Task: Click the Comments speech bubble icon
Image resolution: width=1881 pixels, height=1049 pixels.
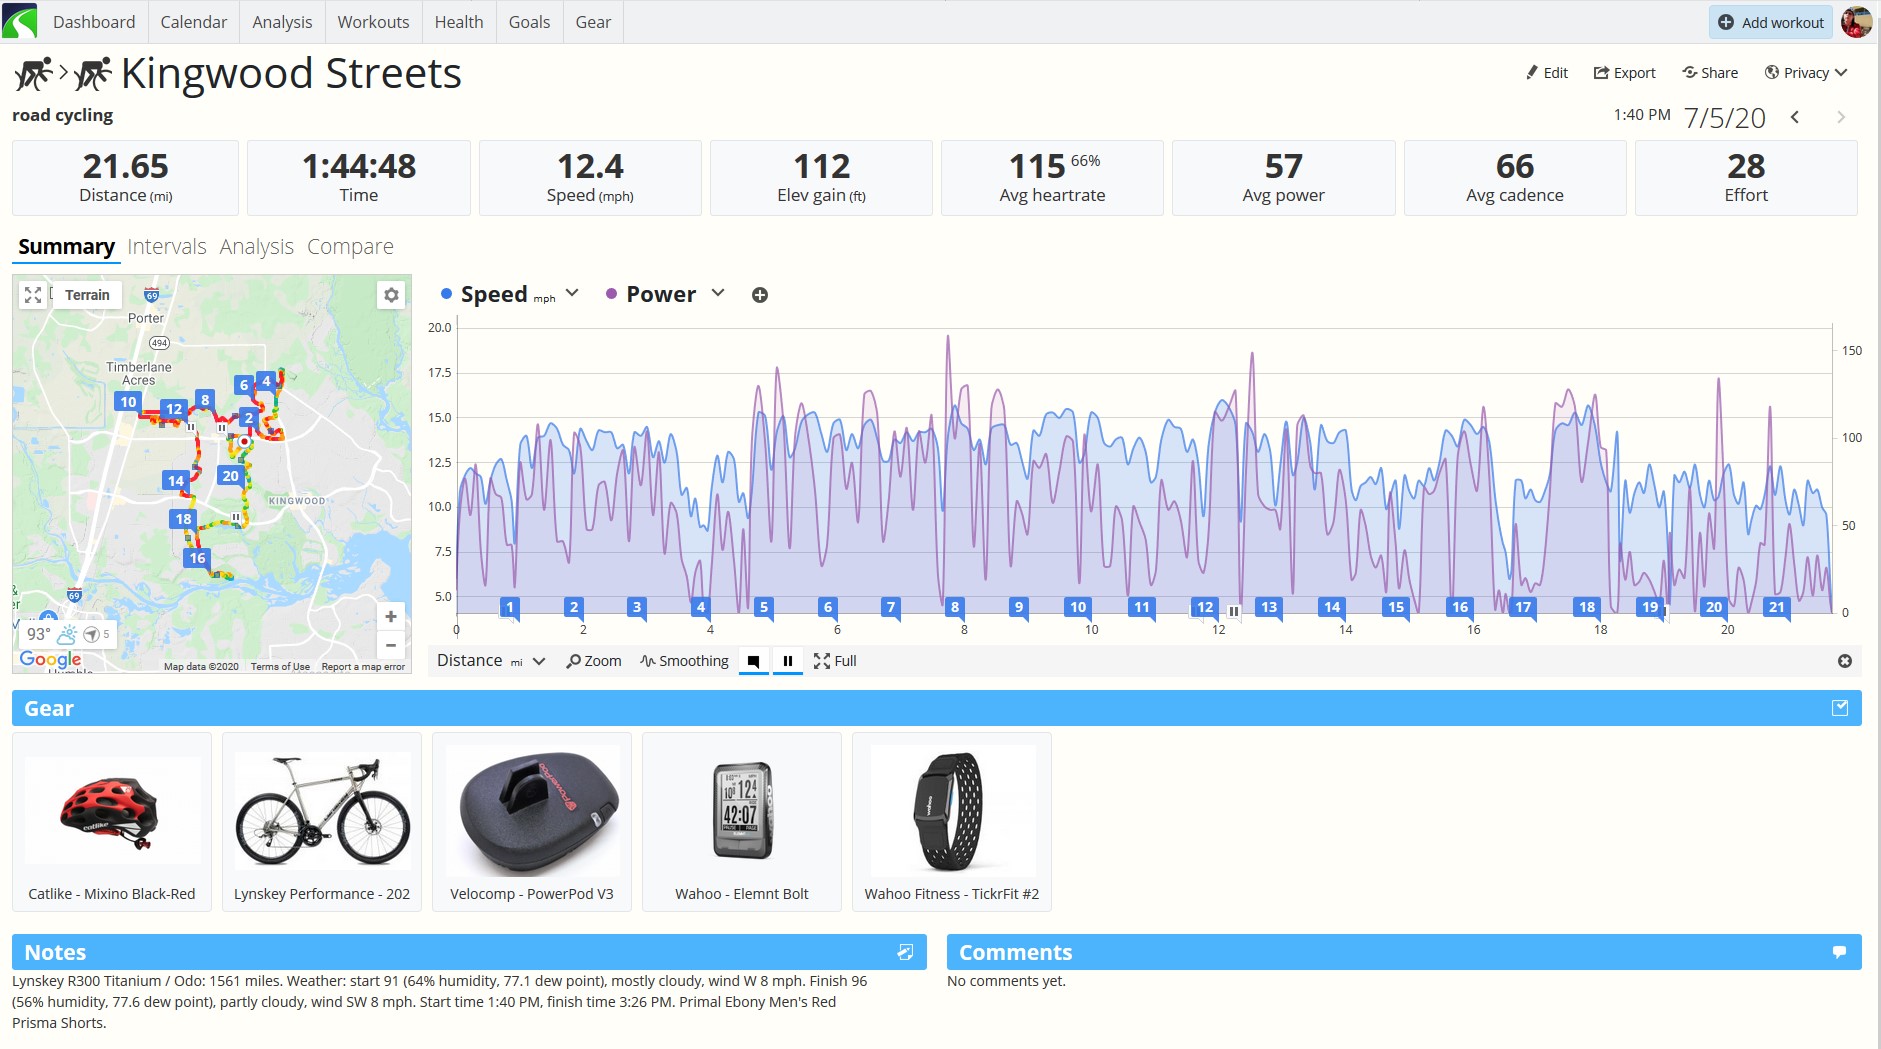Action: click(1839, 952)
